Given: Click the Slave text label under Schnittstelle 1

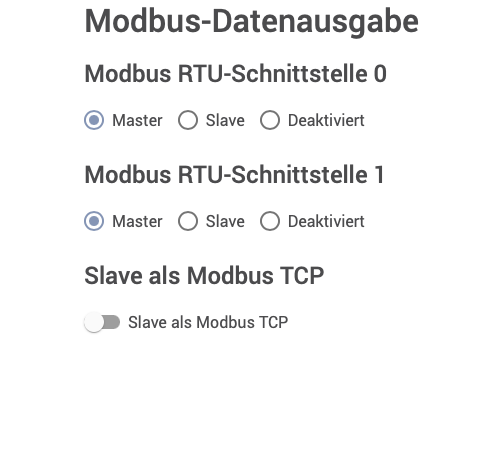Looking at the screenshot, I should 225,221.
